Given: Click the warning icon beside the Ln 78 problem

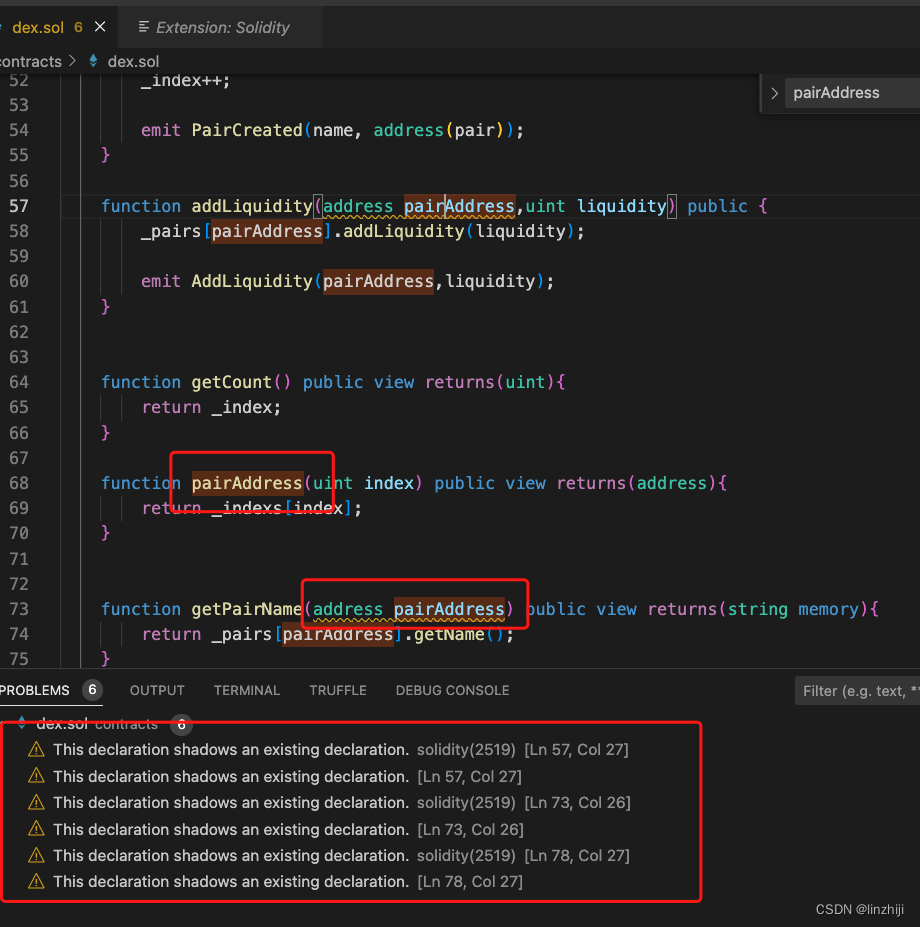Looking at the screenshot, I should [x=36, y=881].
